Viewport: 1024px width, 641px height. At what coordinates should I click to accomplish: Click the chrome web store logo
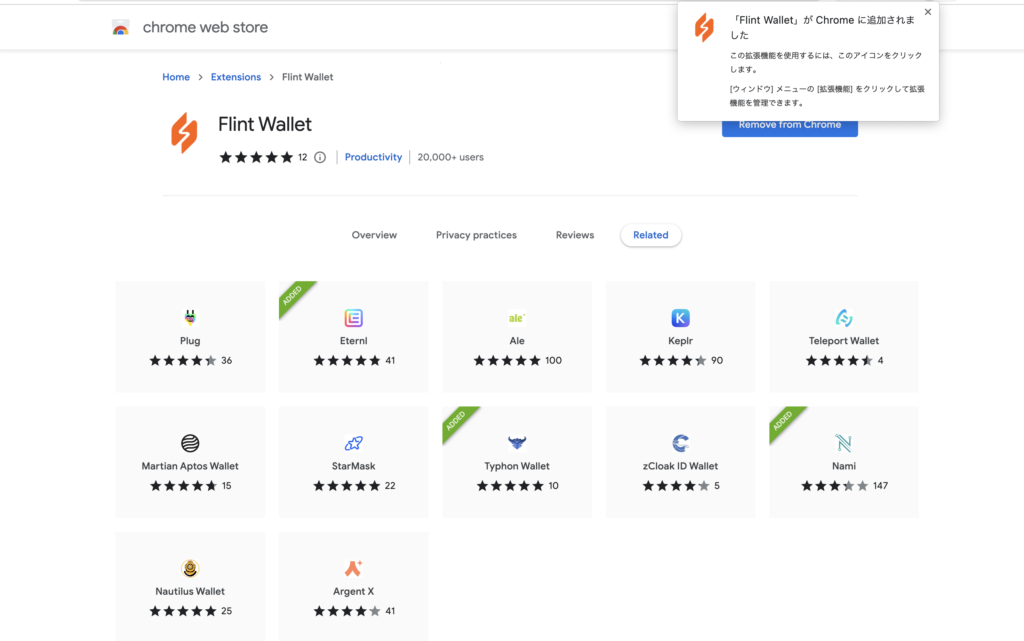tap(121, 27)
